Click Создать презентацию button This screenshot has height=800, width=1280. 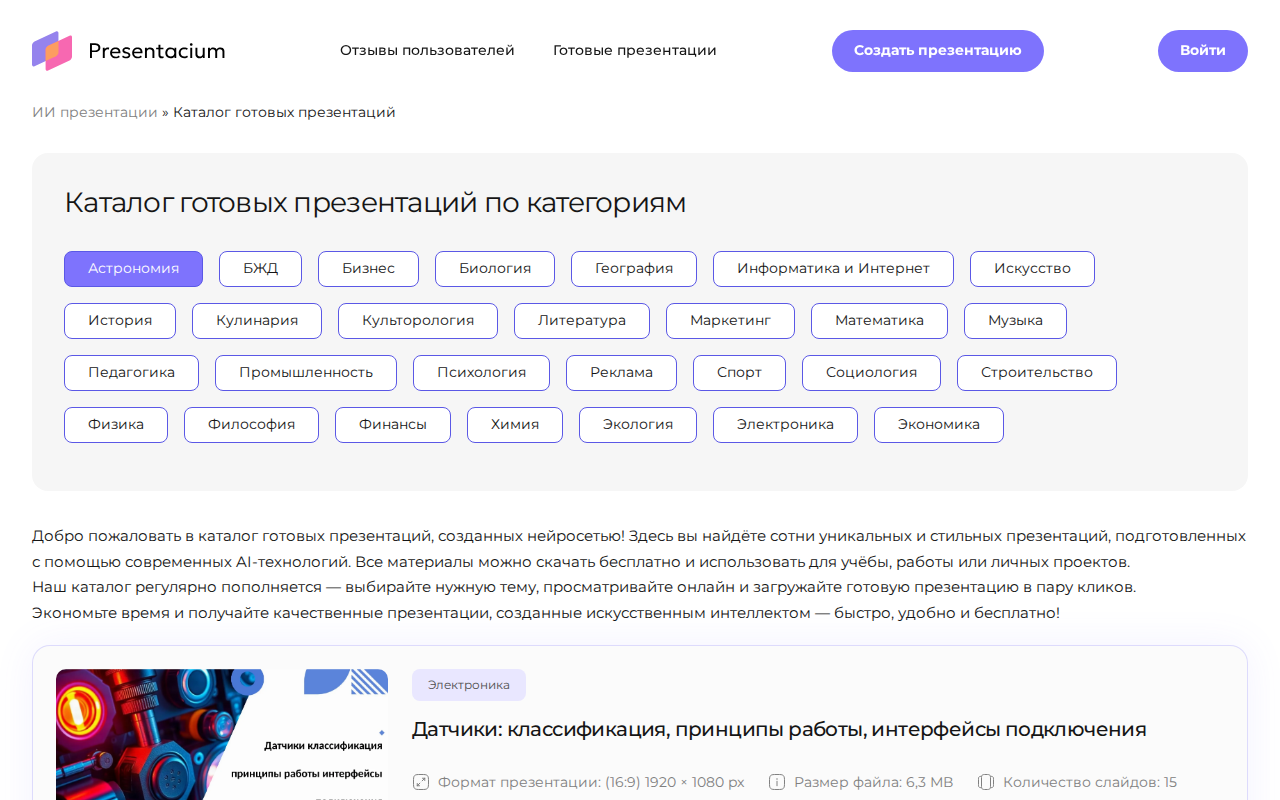tap(938, 51)
